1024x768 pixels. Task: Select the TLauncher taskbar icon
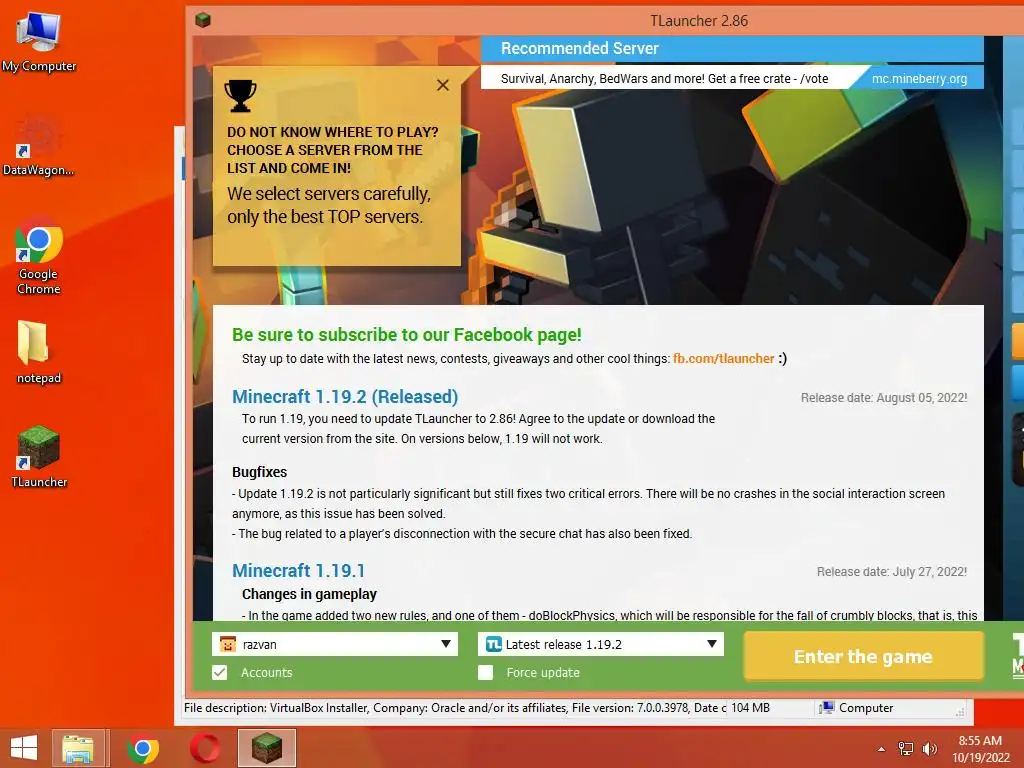tap(267, 748)
